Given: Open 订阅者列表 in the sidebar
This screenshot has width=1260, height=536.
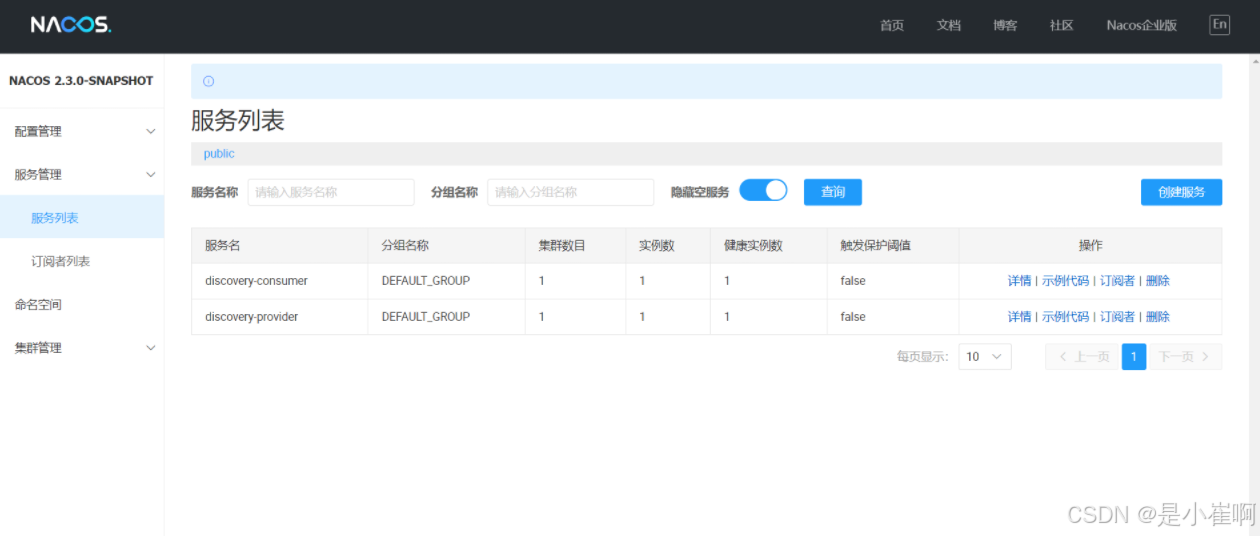Looking at the screenshot, I should coord(82,261).
